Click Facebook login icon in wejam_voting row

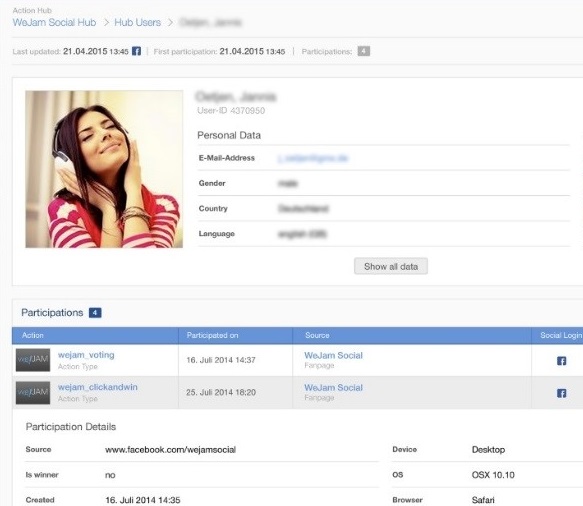561,361
